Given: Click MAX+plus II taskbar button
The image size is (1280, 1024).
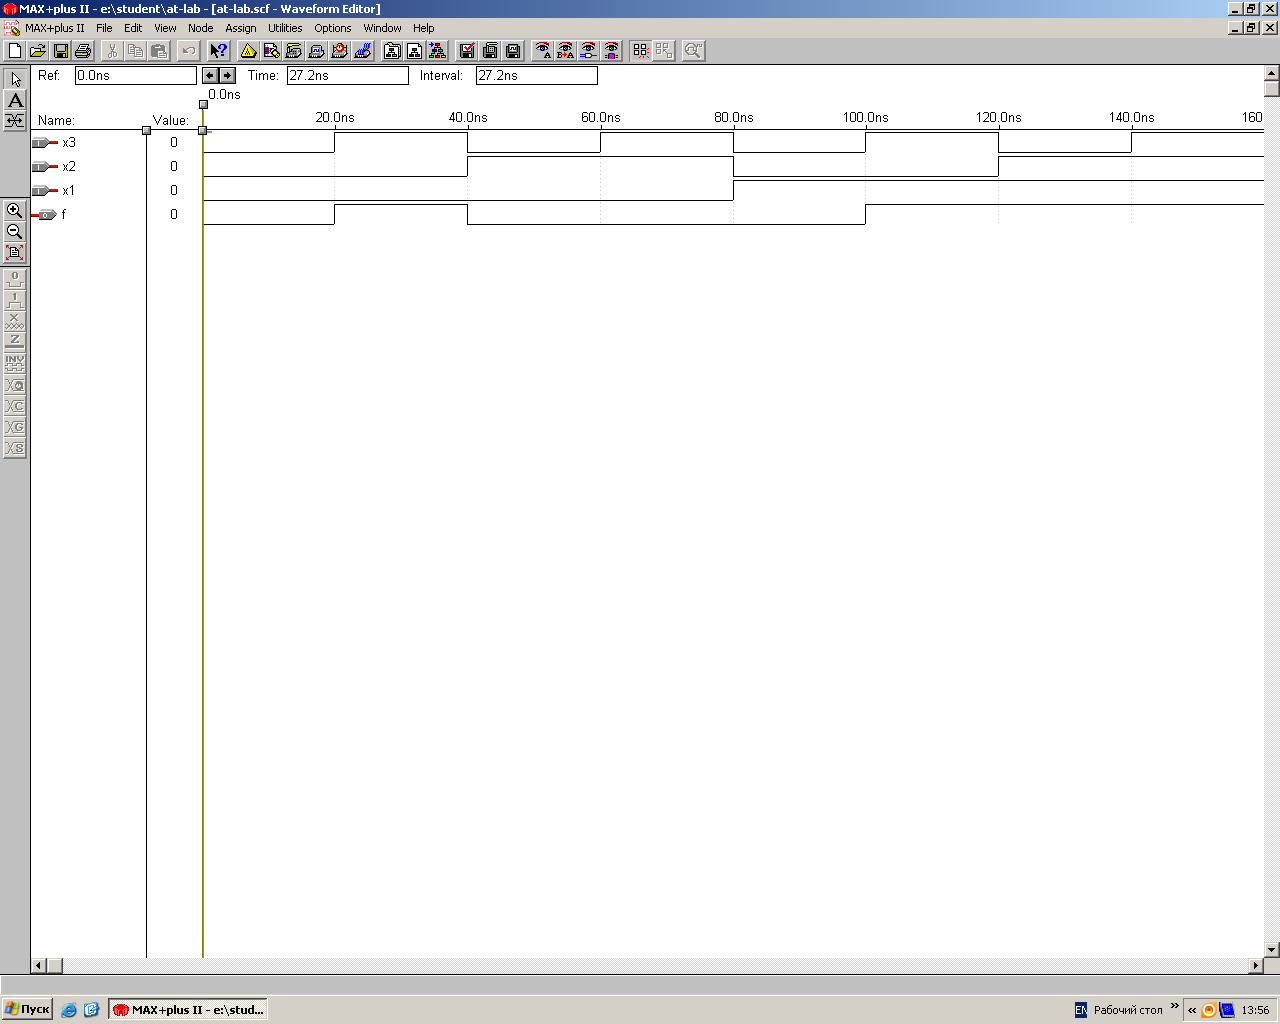Looking at the screenshot, I should [x=188, y=1009].
